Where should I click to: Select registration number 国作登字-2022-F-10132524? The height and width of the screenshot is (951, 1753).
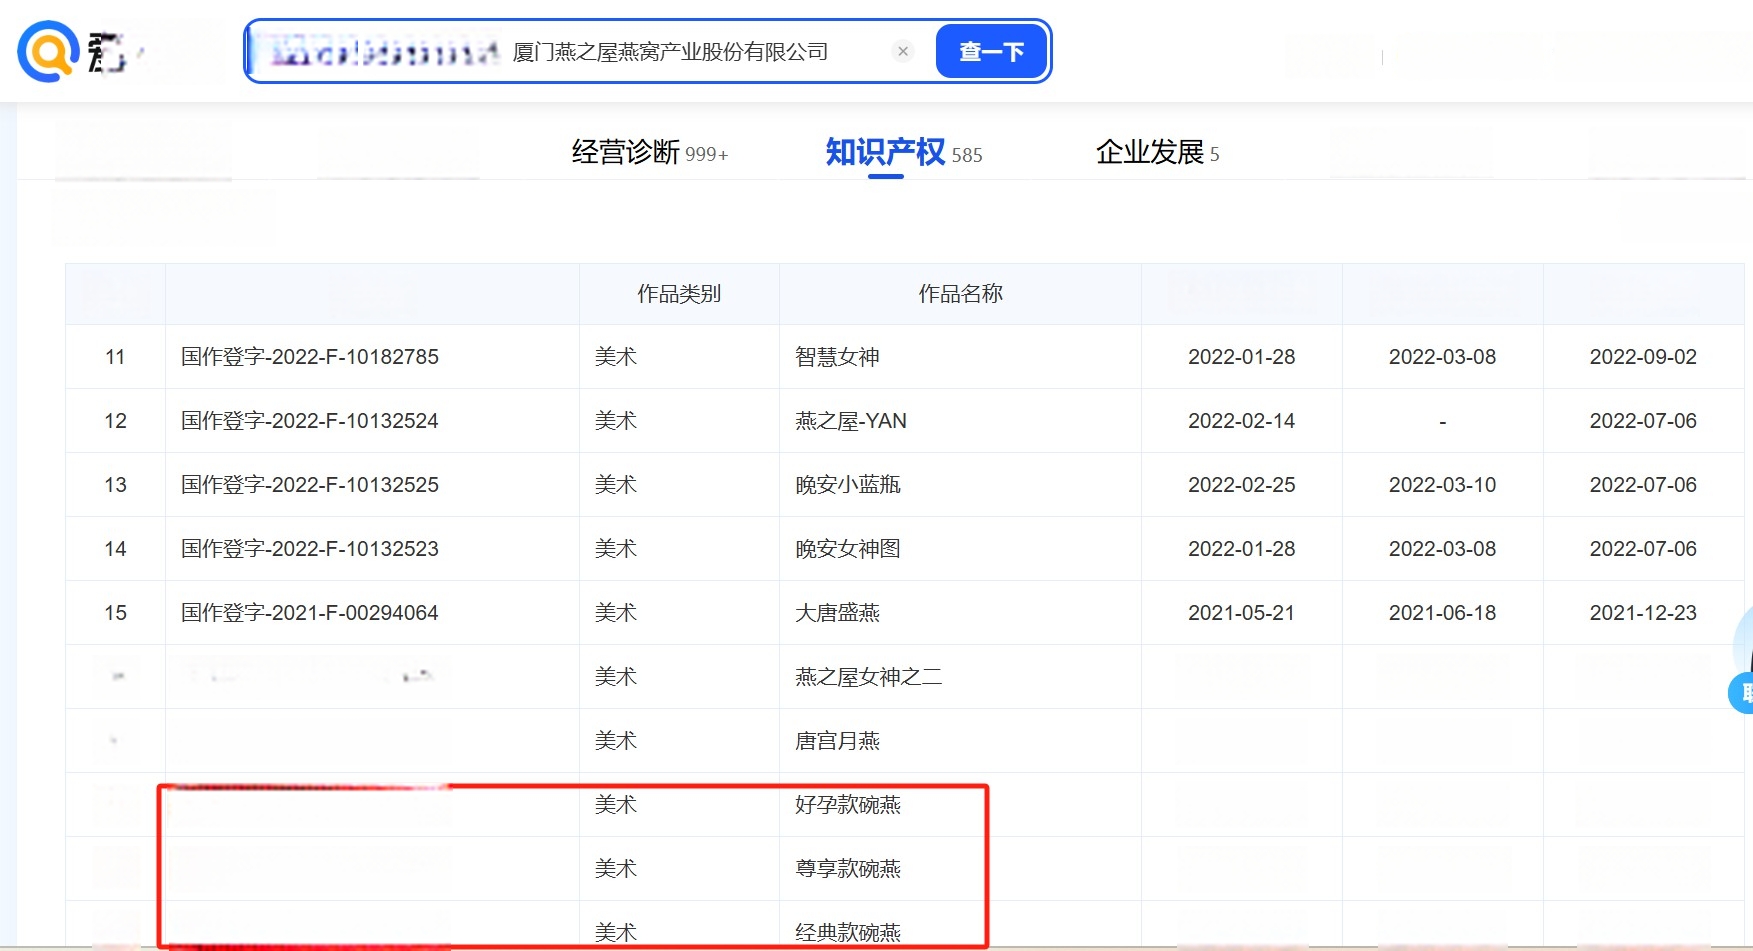(310, 421)
